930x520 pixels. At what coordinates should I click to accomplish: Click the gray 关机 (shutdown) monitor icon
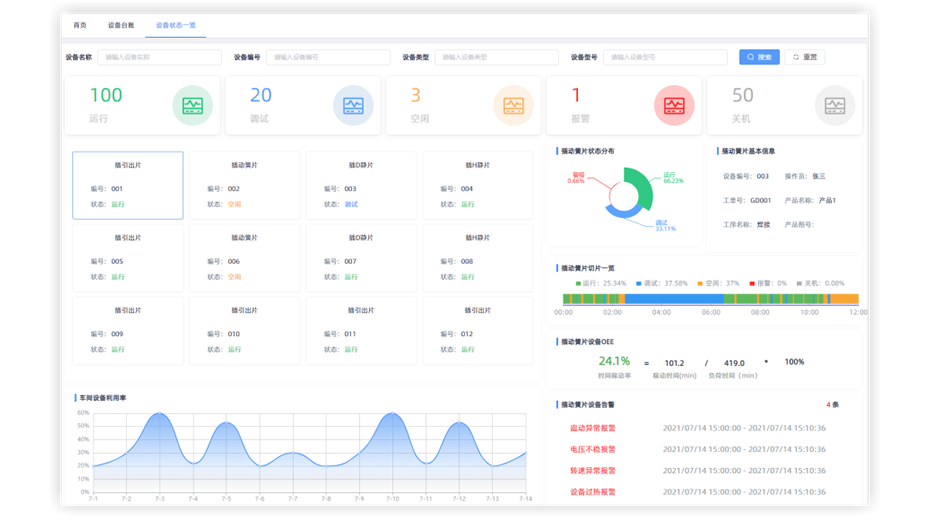click(834, 105)
